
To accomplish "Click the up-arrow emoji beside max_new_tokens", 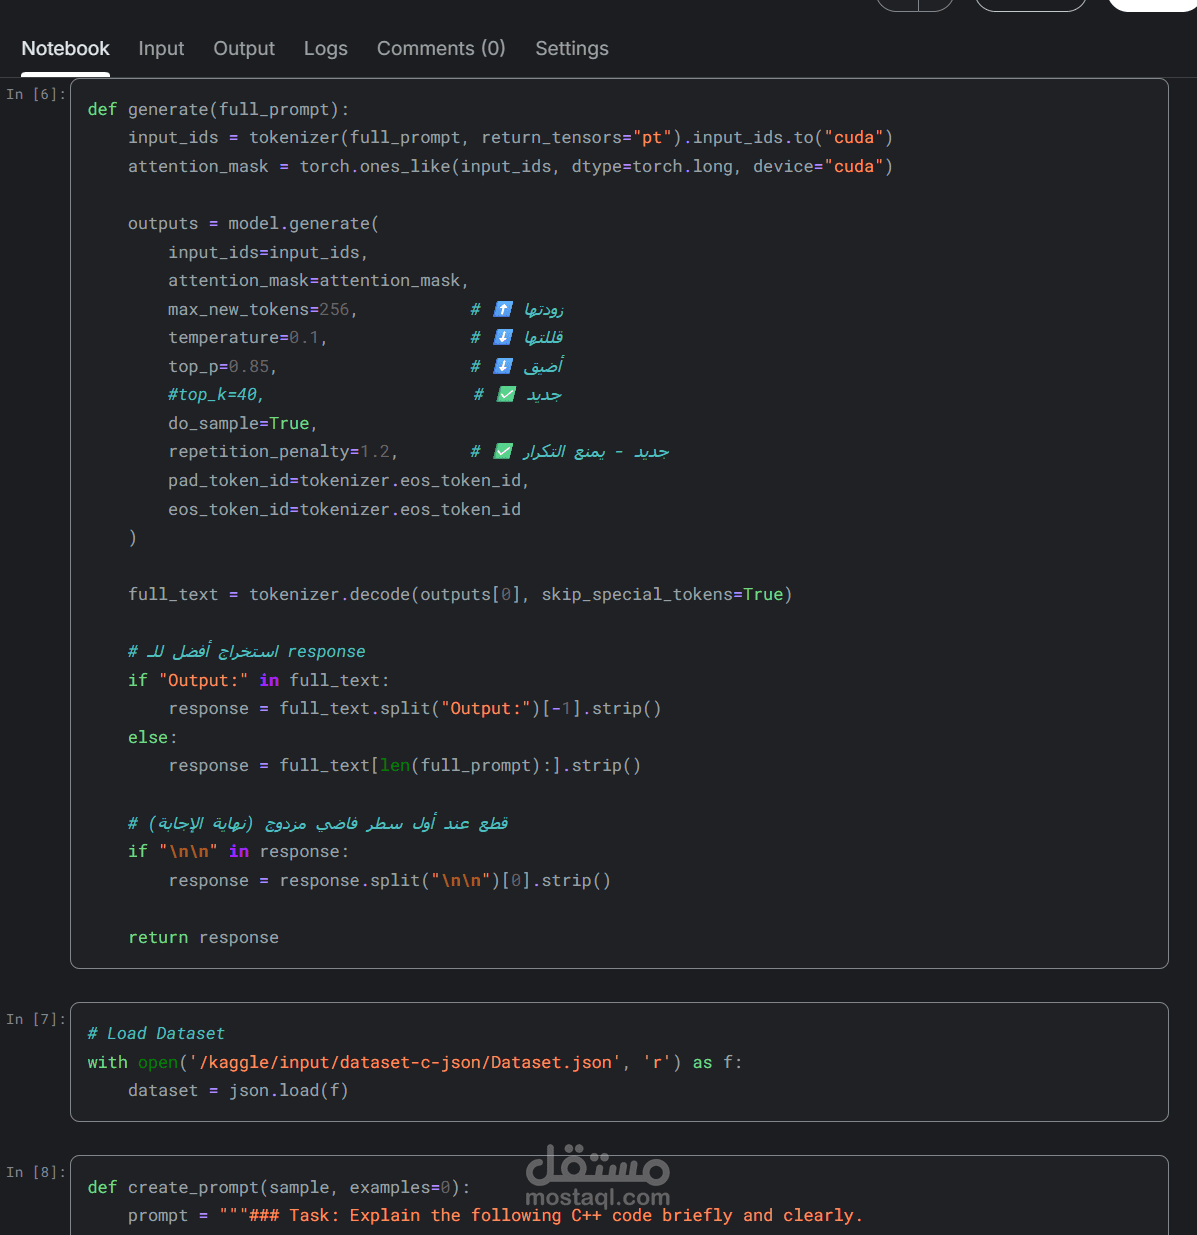I will pos(503,309).
